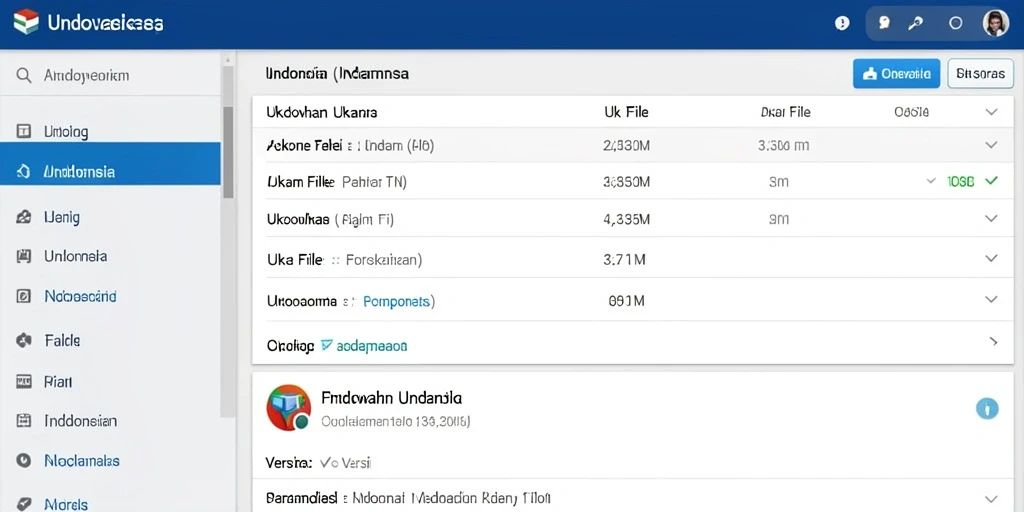Click the green checkmark next to 1096
1024x512 pixels.
point(991,181)
